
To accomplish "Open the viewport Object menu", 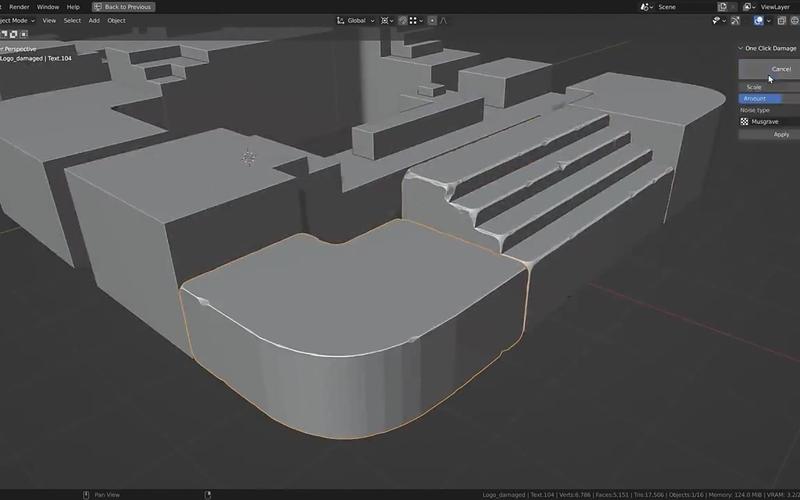I will tap(116, 20).
